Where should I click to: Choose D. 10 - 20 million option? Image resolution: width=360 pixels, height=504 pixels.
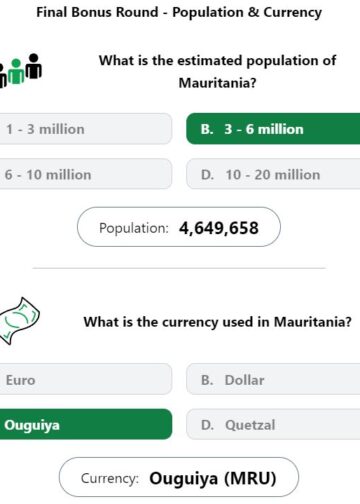click(273, 174)
